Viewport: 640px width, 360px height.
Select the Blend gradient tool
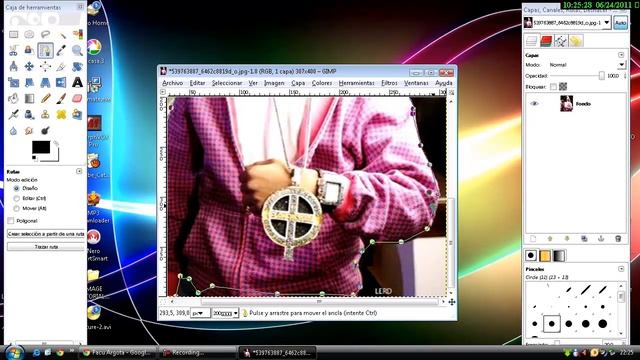[29, 98]
